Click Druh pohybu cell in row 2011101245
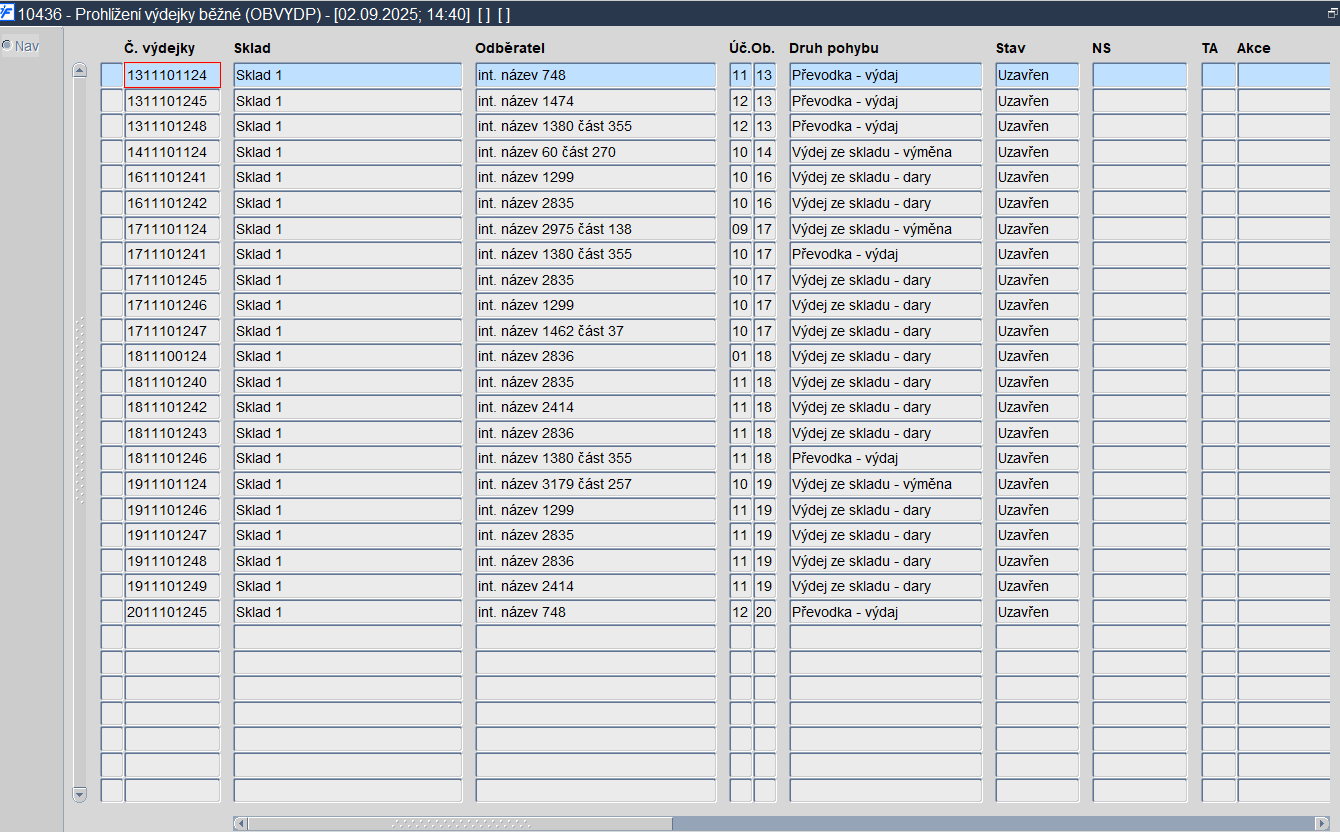 (886, 612)
